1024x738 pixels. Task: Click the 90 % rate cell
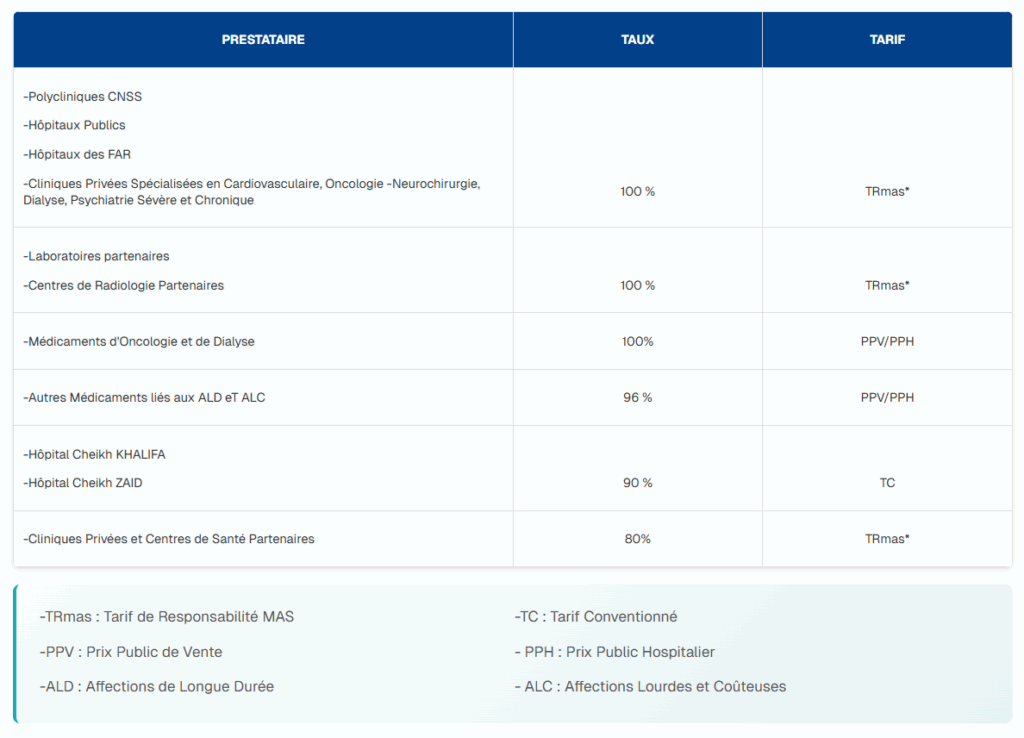tap(637, 484)
